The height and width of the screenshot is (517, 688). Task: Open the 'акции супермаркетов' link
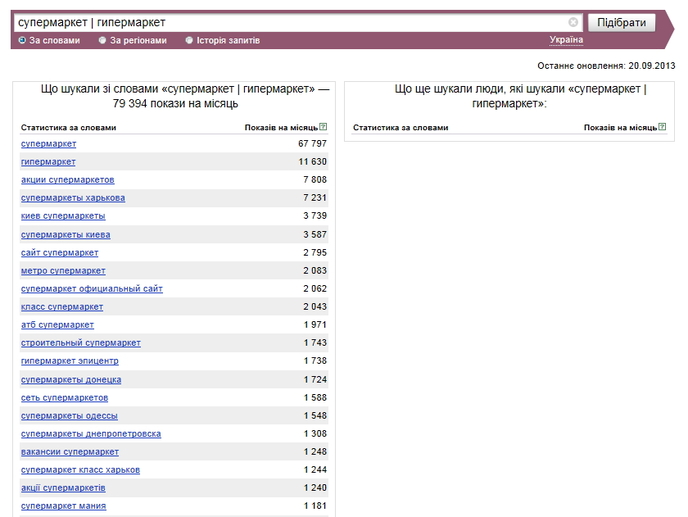coord(68,180)
